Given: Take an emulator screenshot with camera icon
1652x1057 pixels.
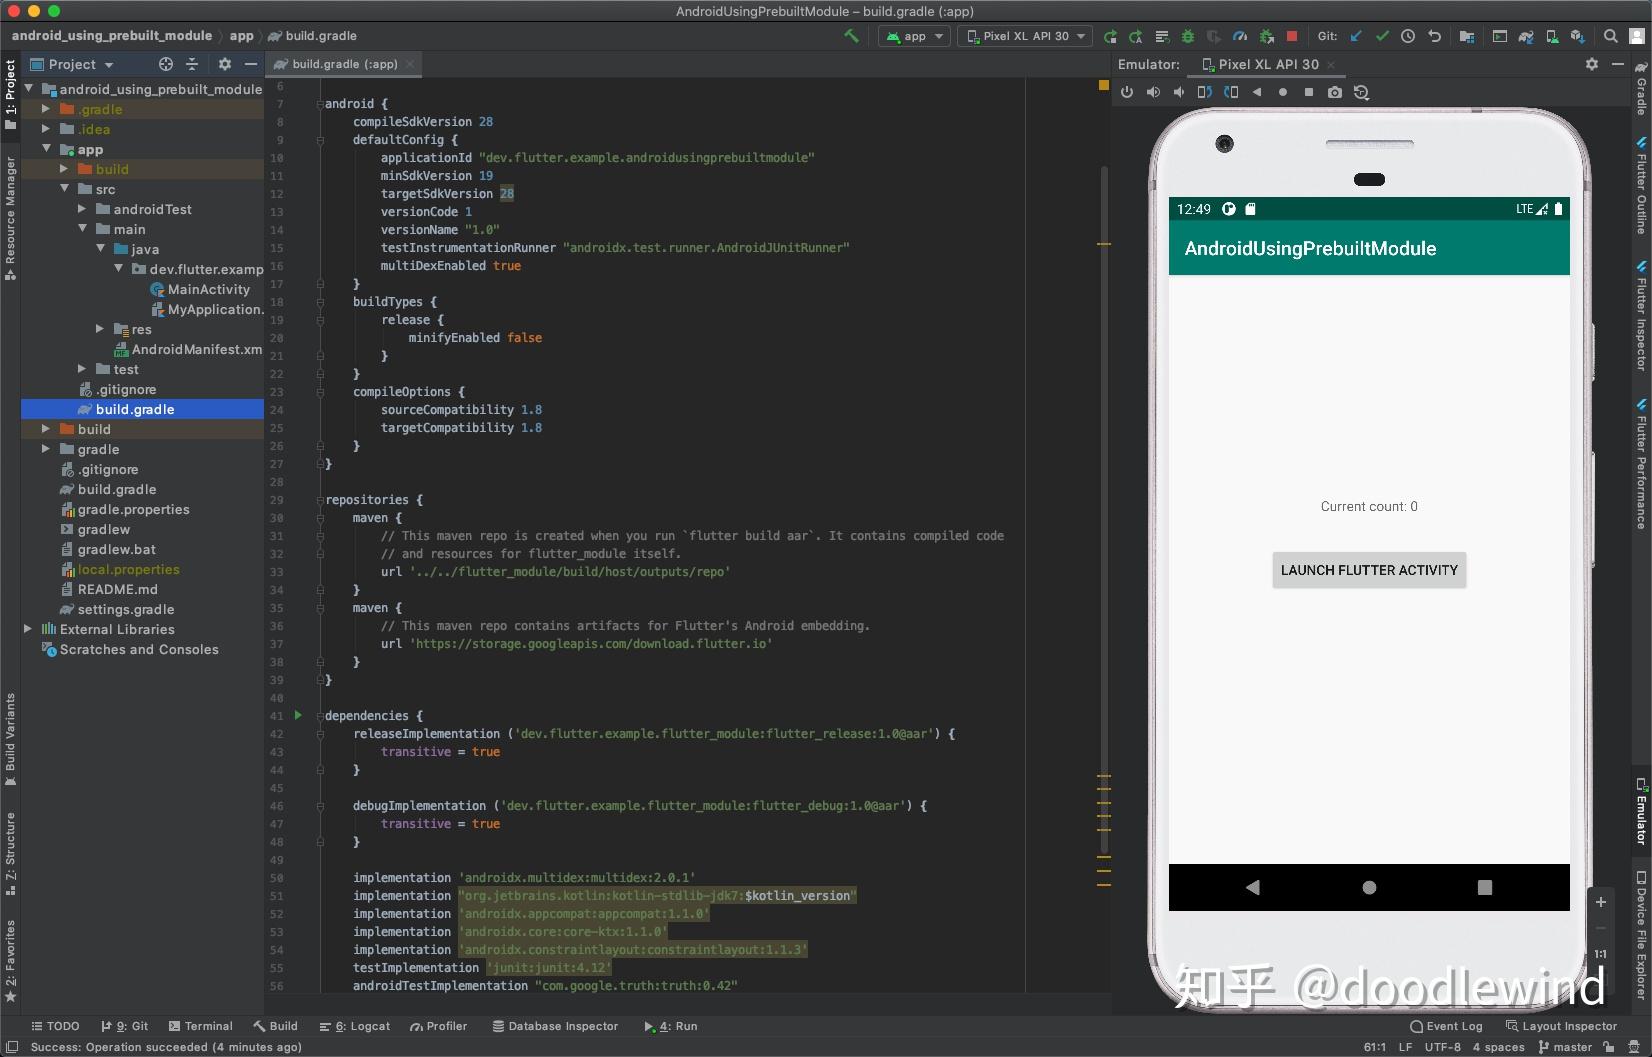Looking at the screenshot, I should tap(1334, 92).
